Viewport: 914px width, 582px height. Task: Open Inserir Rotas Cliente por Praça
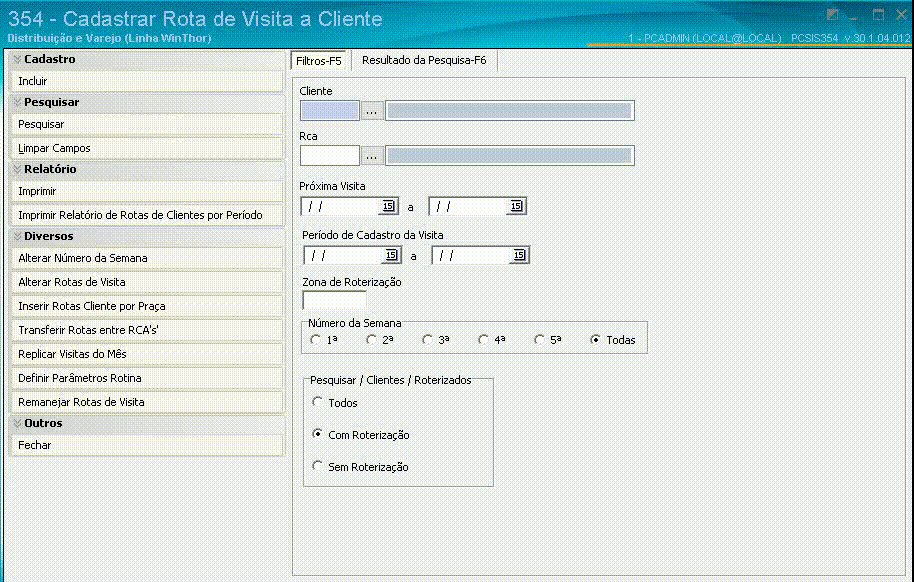(x=147, y=307)
